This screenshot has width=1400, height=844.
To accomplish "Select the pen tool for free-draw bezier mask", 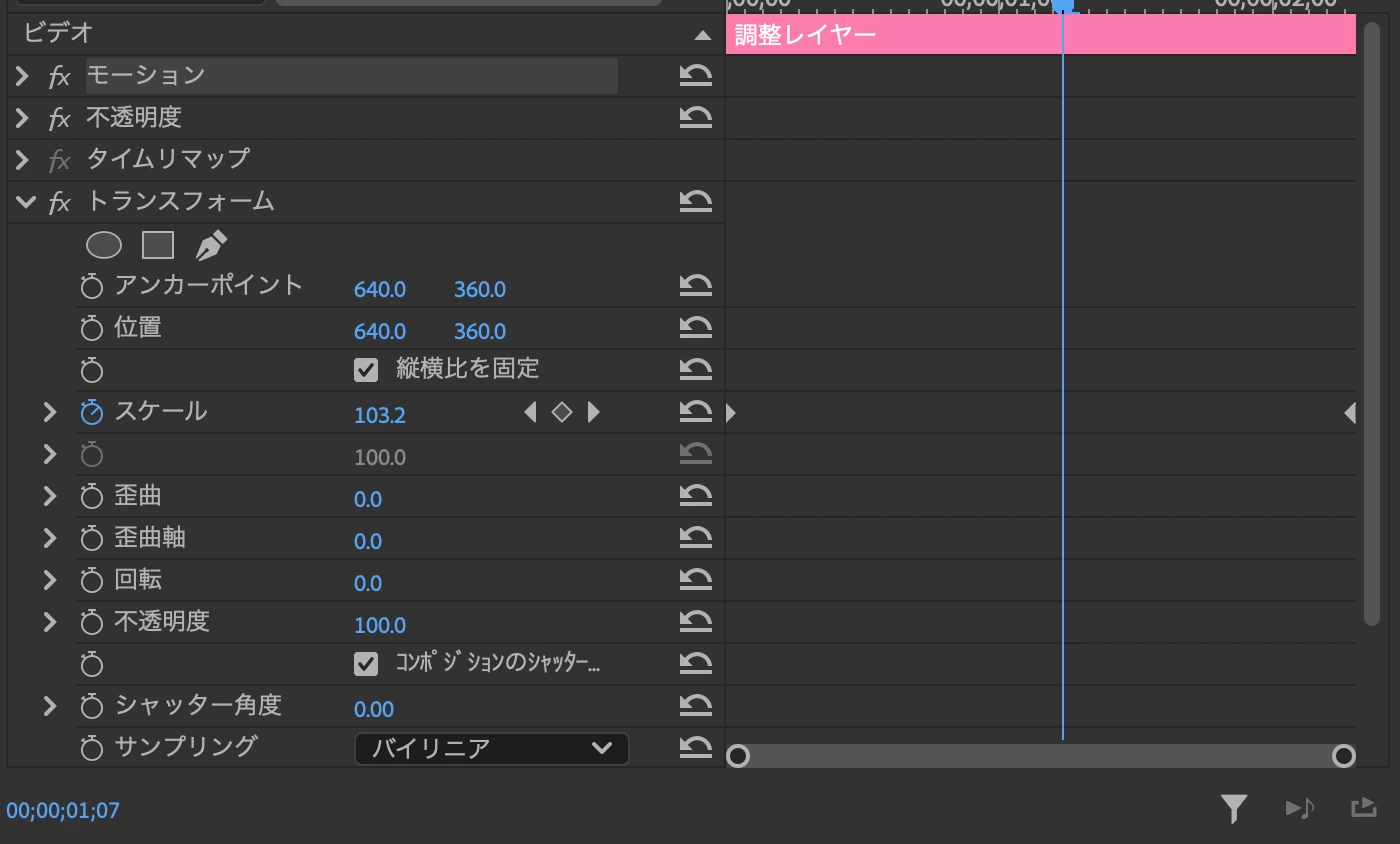I will click(x=211, y=245).
